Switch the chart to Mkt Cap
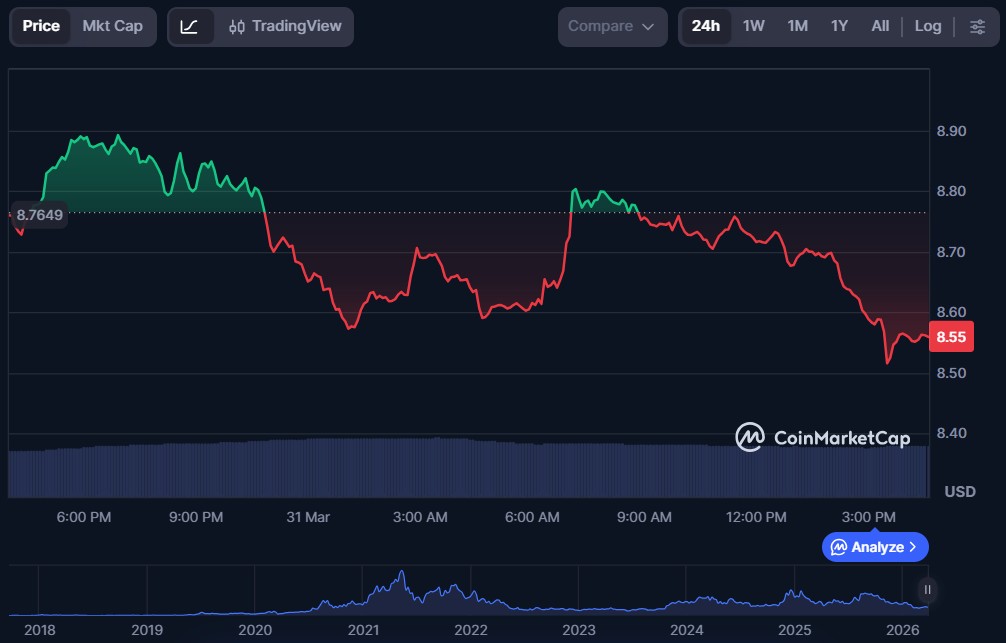 pyautogui.click(x=112, y=26)
